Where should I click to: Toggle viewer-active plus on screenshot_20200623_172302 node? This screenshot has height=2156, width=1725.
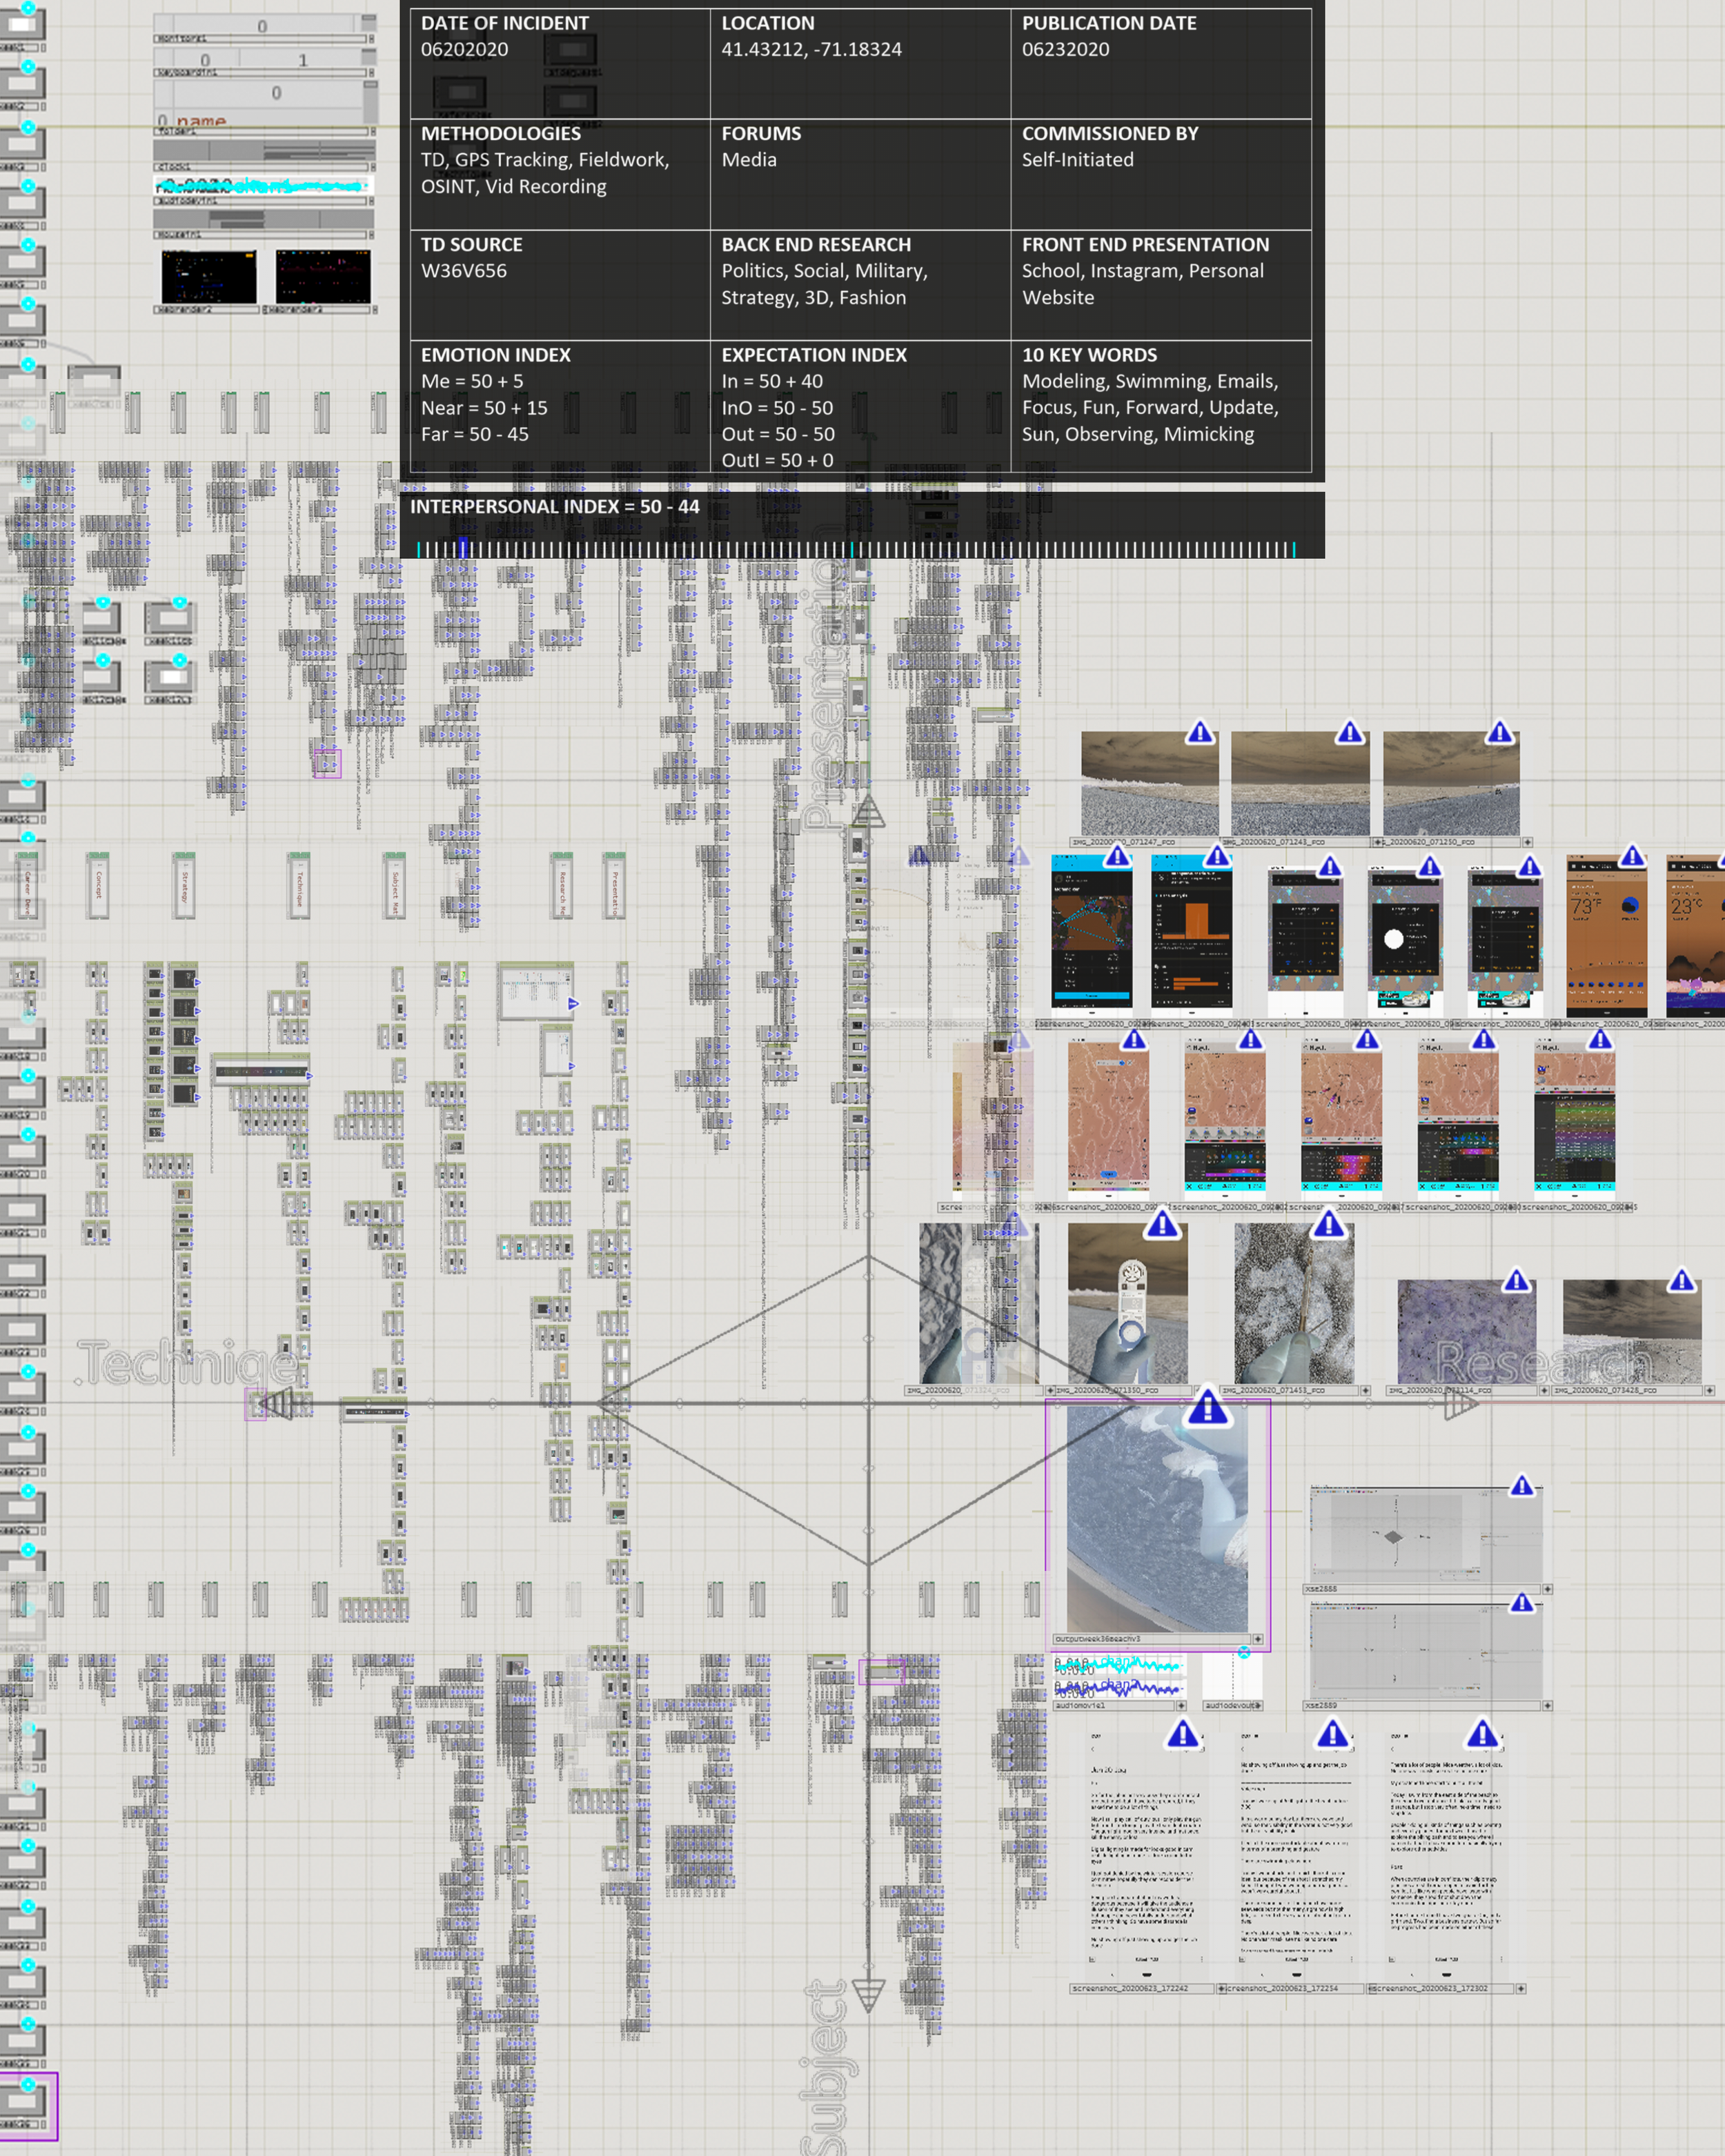pyautogui.click(x=1520, y=1989)
